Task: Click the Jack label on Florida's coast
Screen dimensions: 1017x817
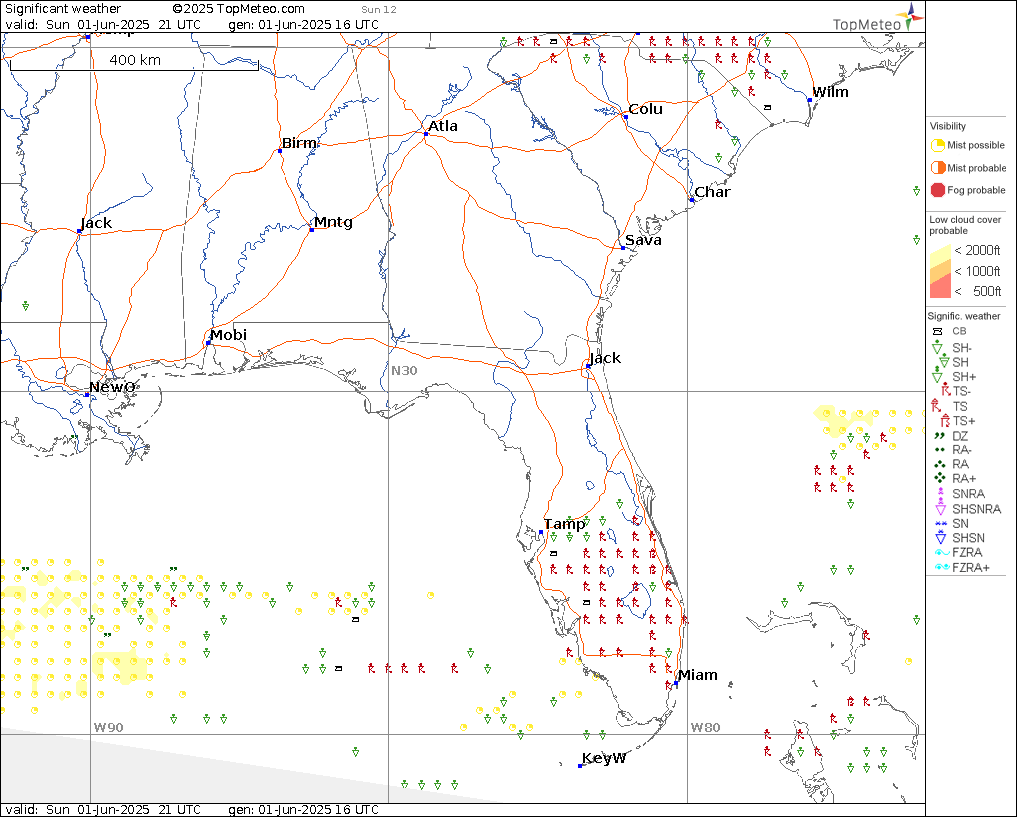Action: [x=605, y=358]
